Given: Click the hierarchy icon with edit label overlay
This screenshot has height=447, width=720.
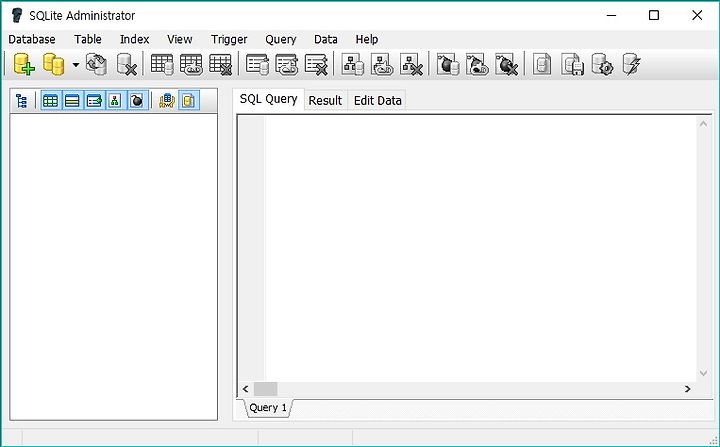Looking at the screenshot, I should pos(382,64).
